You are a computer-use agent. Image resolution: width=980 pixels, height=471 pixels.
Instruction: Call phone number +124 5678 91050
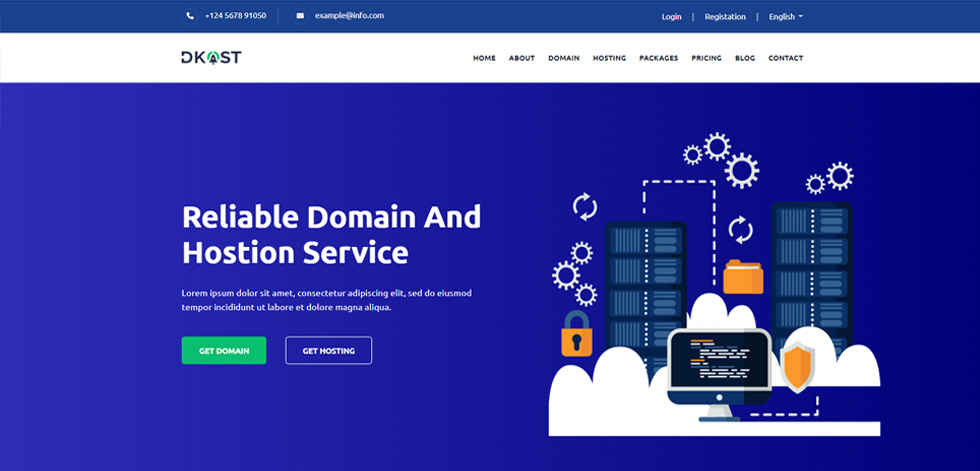coord(236,16)
